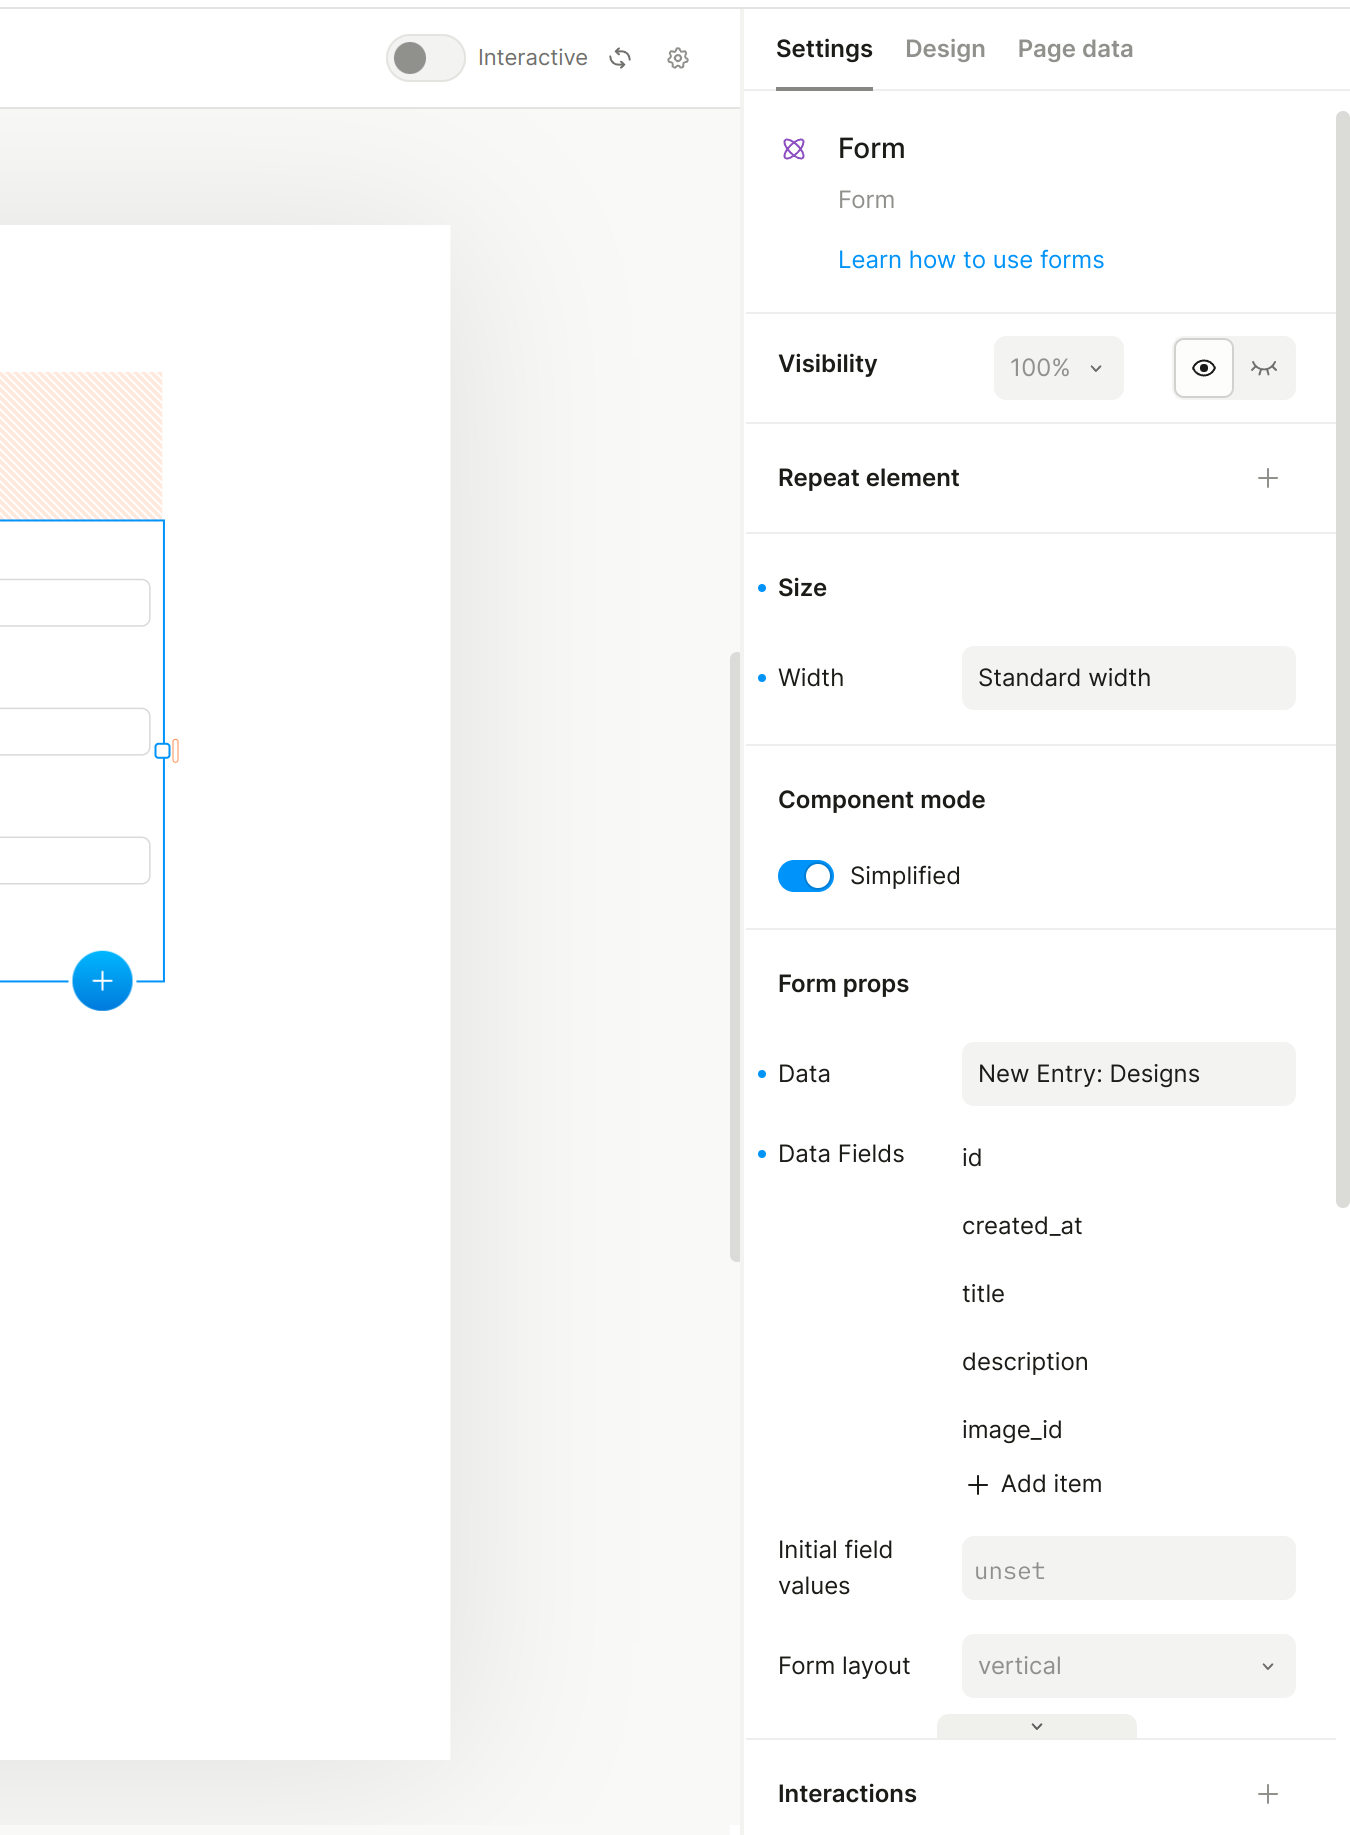Image resolution: width=1350 pixels, height=1835 pixels.
Task: Switch to the Page data tab
Action: tap(1075, 49)
